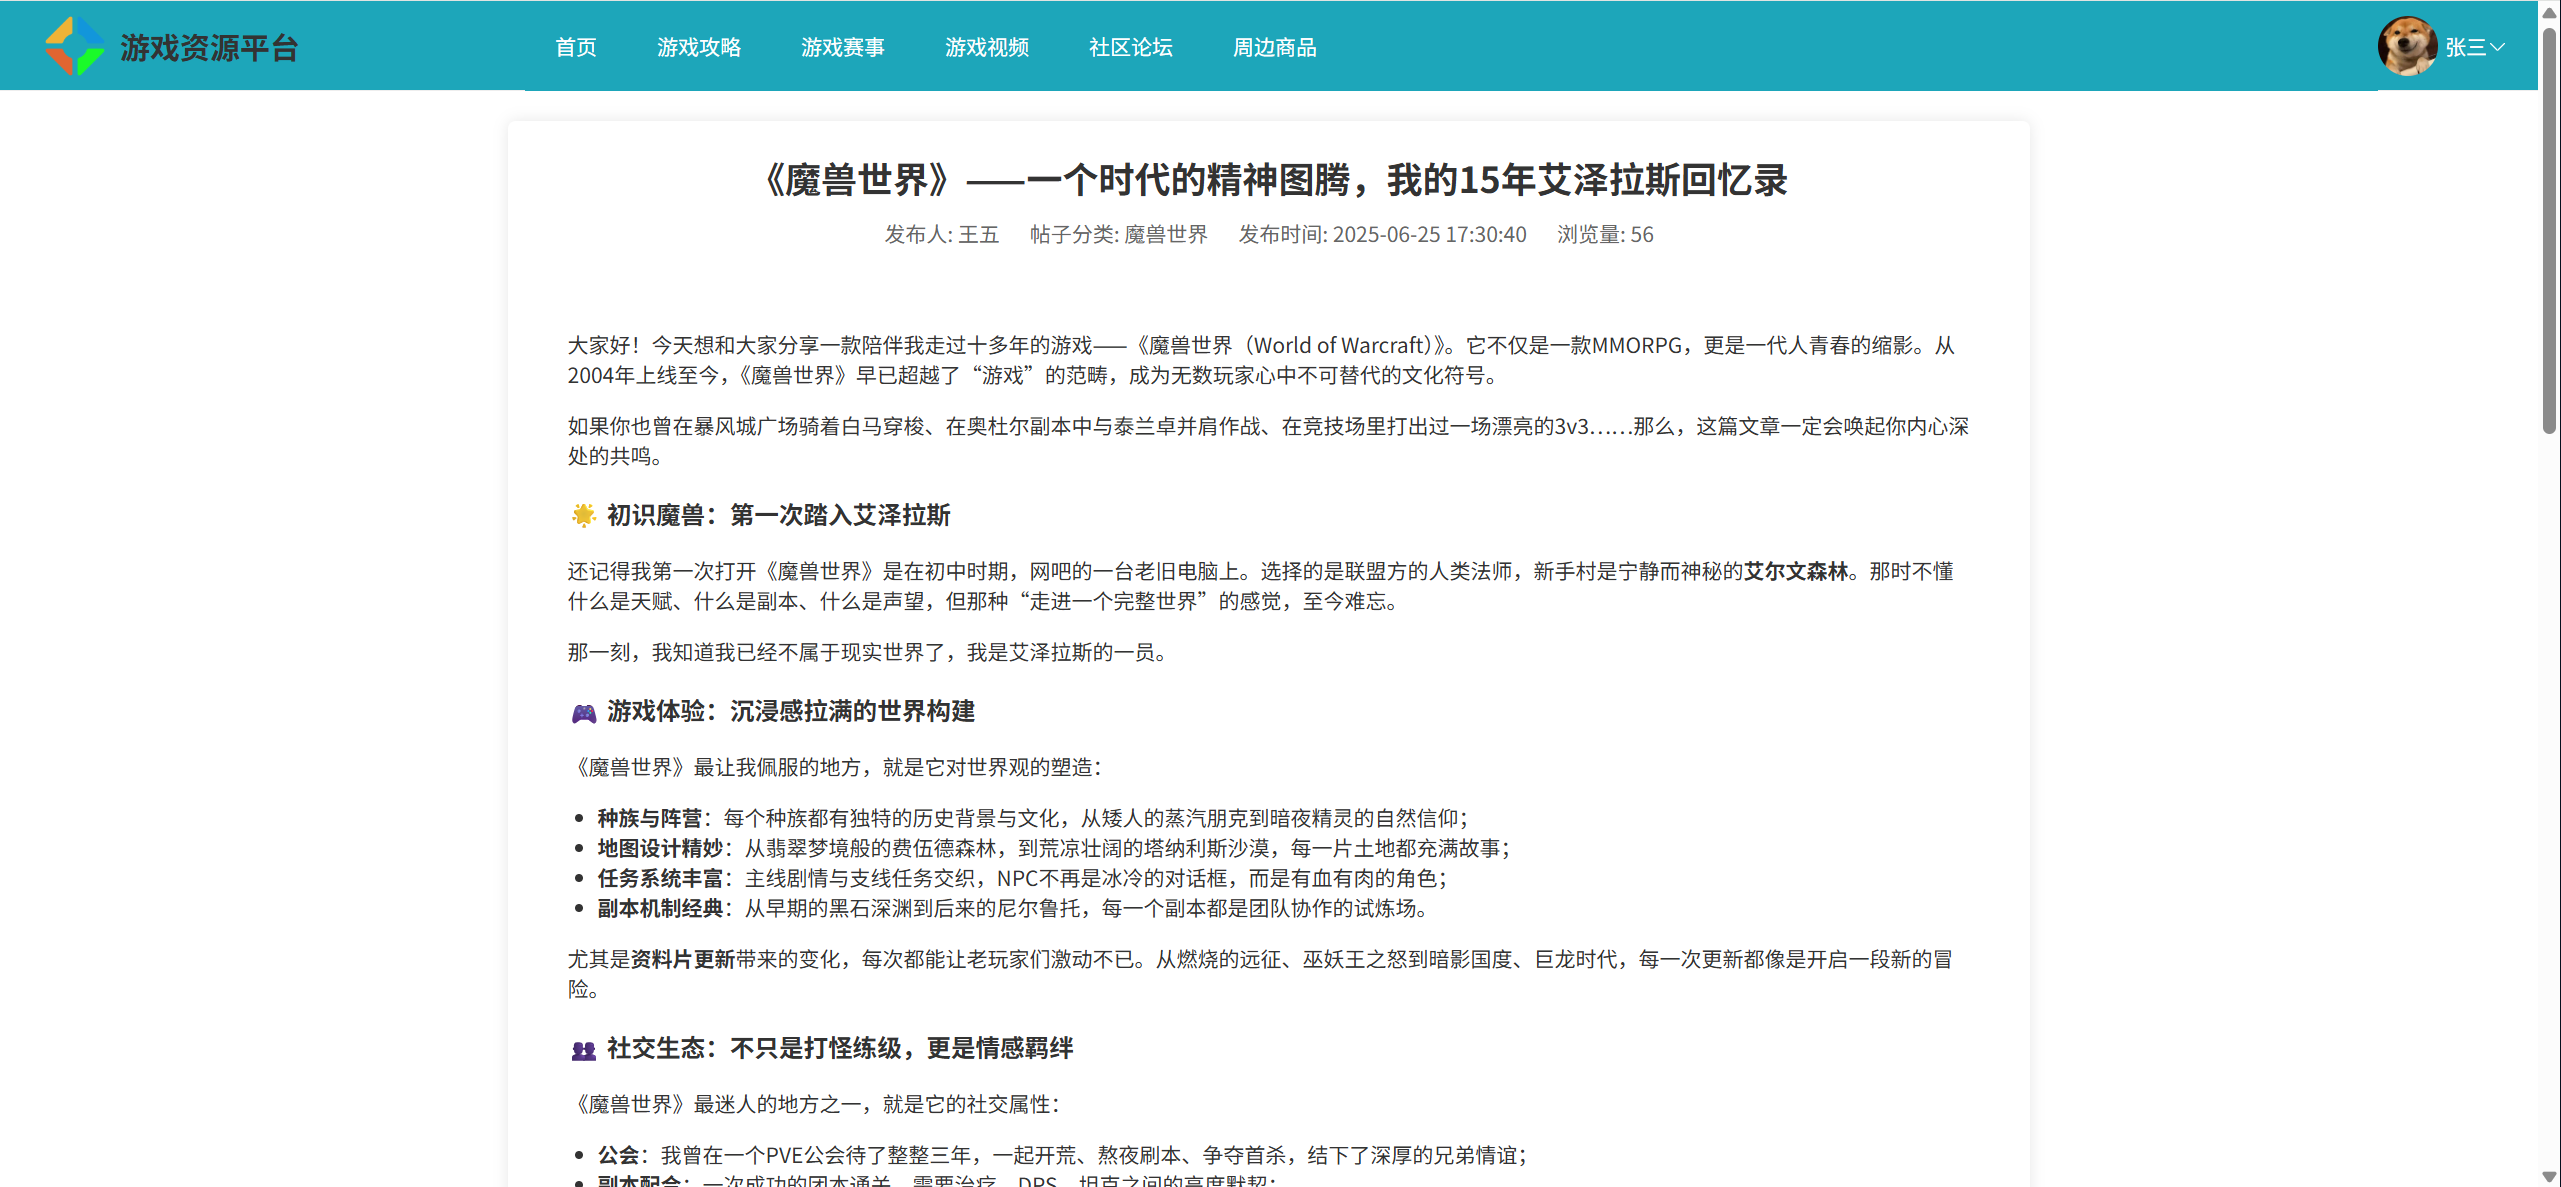This screenshot has height=1187, width=2561.
Task: Click the gamepad emoji beside 游戏体验 heading
Action: point(583,712)
